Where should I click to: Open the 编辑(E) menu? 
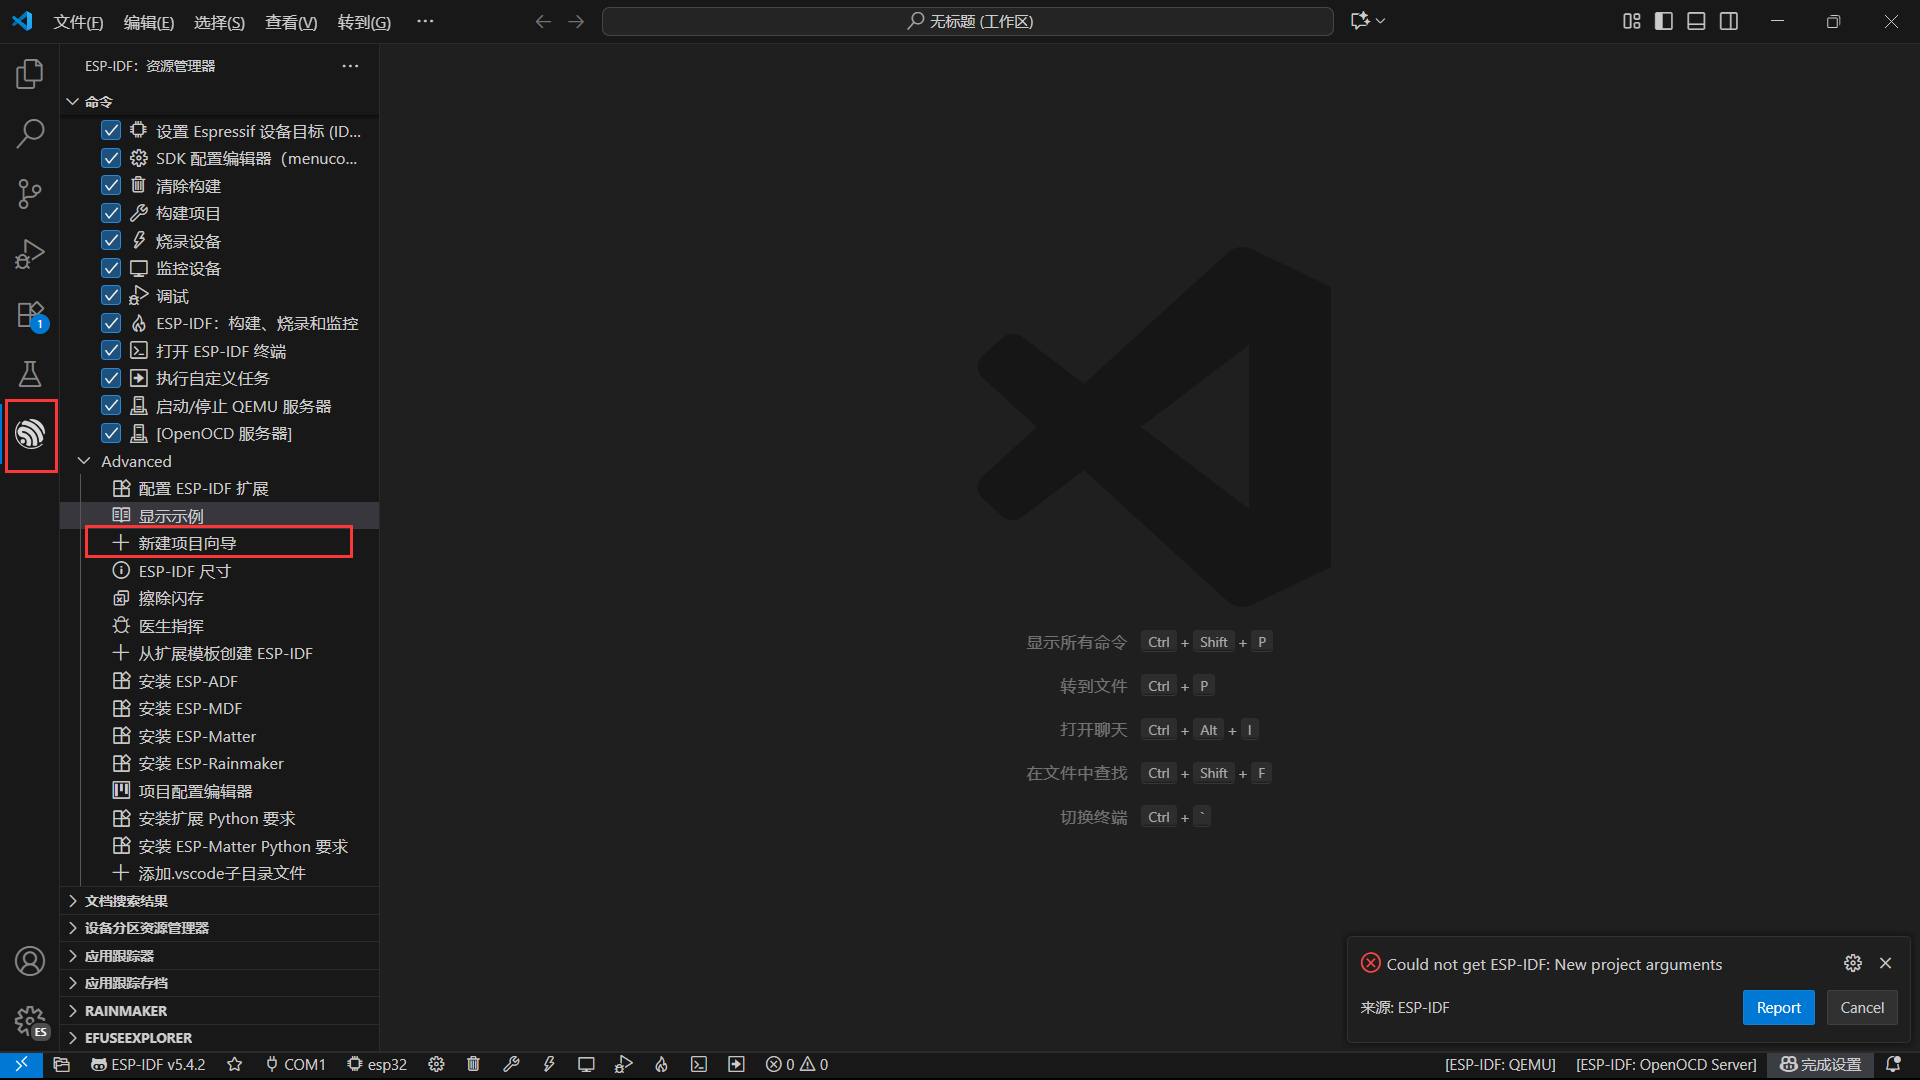[149, 22]
